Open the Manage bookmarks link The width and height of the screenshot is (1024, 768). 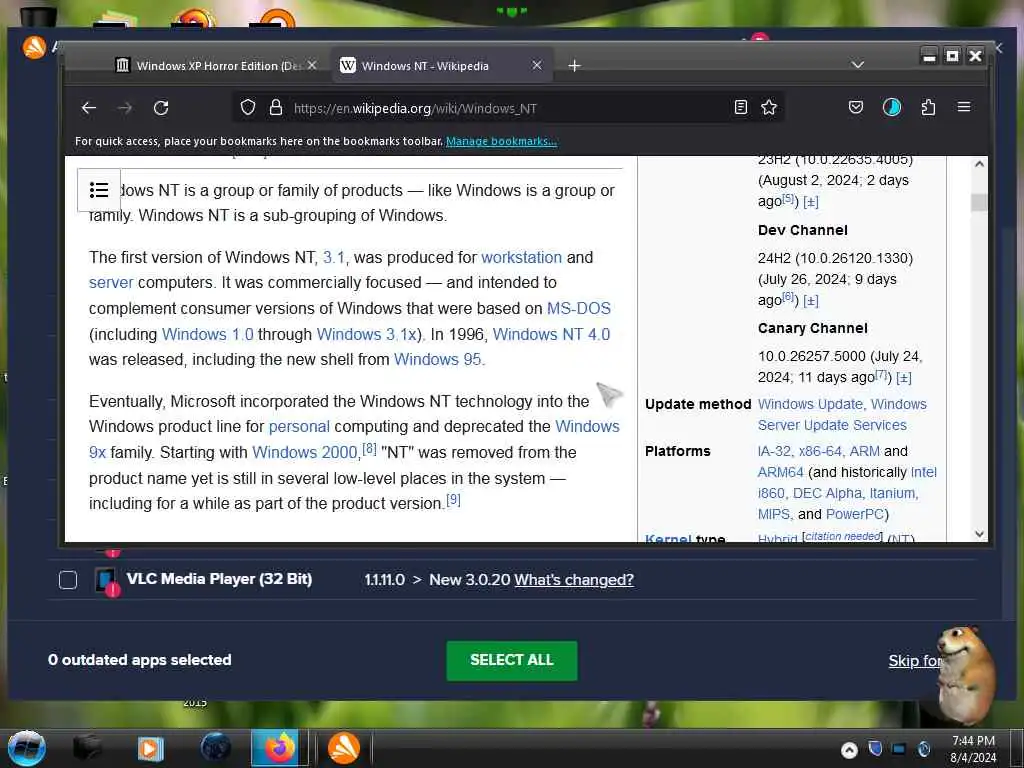click(501, 141)
